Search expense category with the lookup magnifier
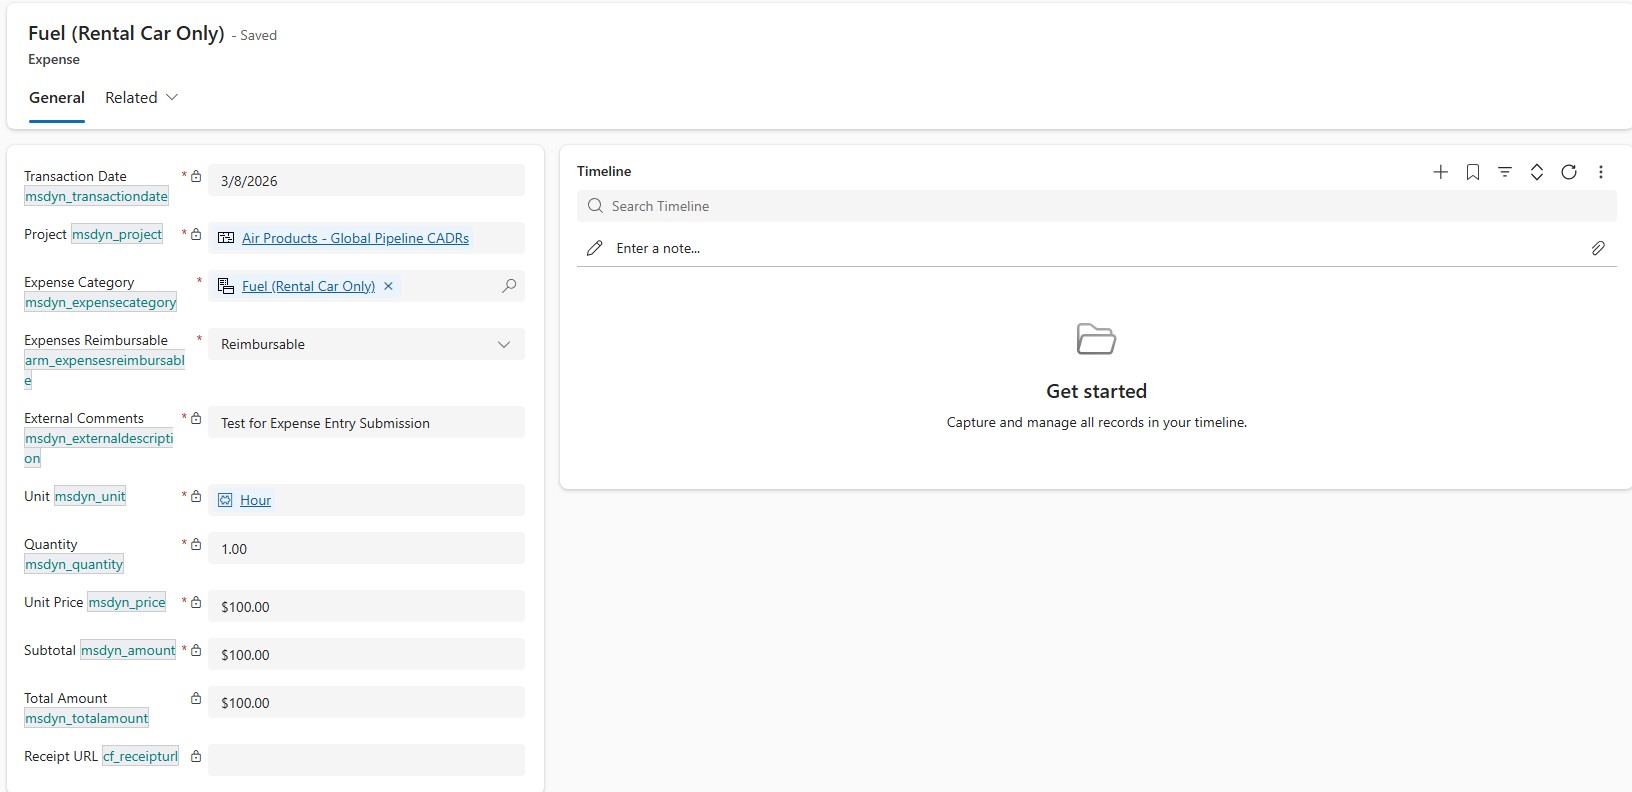Viewport: 1632px width, 792px height. [509, 286]
